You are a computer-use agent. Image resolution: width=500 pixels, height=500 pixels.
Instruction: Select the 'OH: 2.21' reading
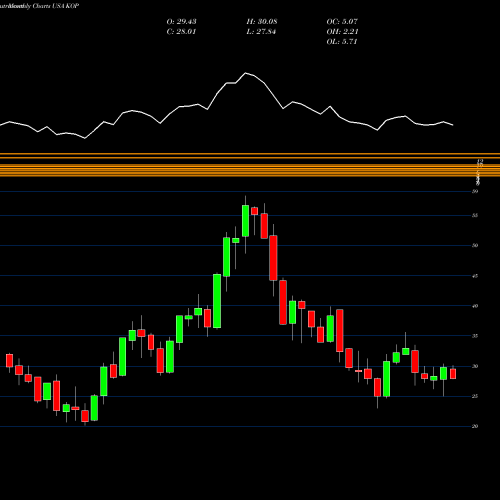pos(342,32)
